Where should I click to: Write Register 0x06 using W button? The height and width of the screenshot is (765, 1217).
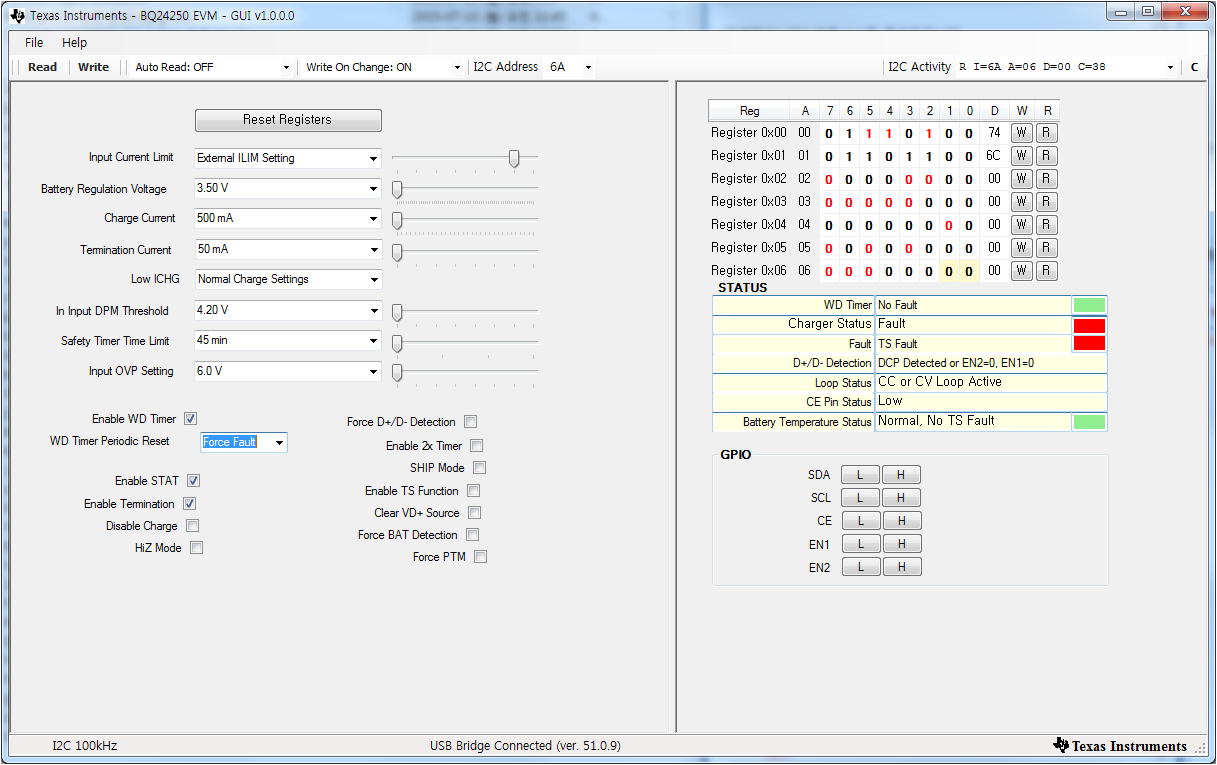point(1021,271)
